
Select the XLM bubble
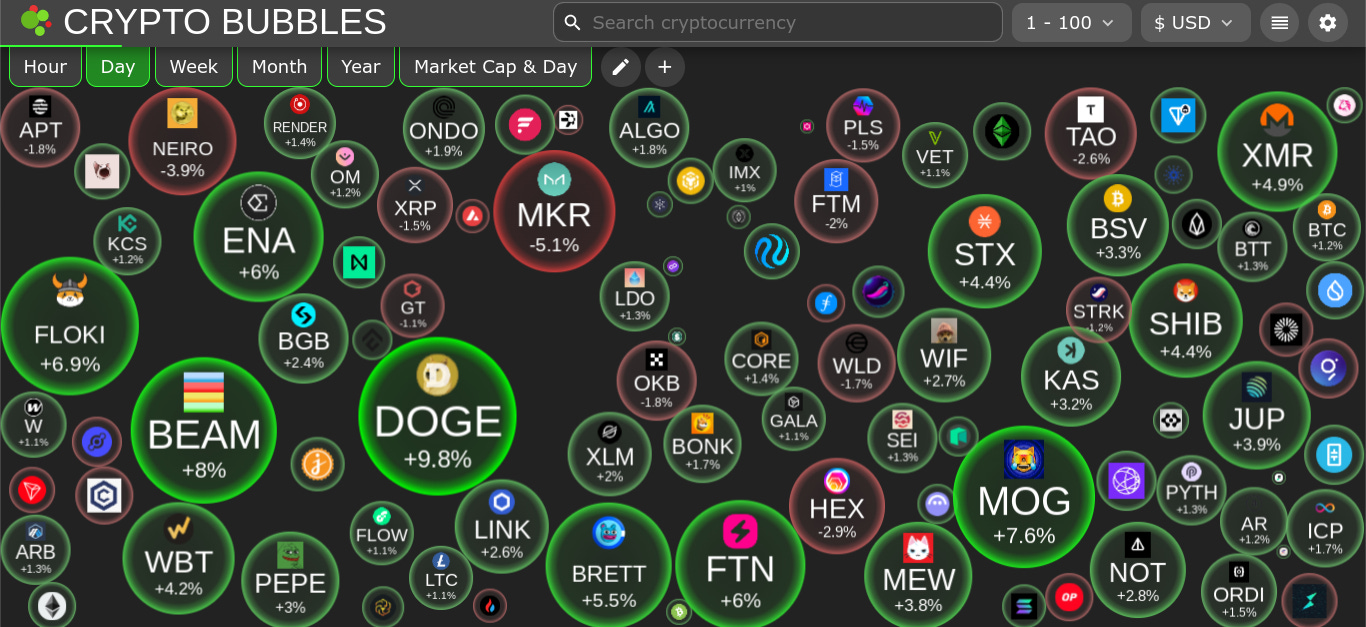(x=610, y=454)
